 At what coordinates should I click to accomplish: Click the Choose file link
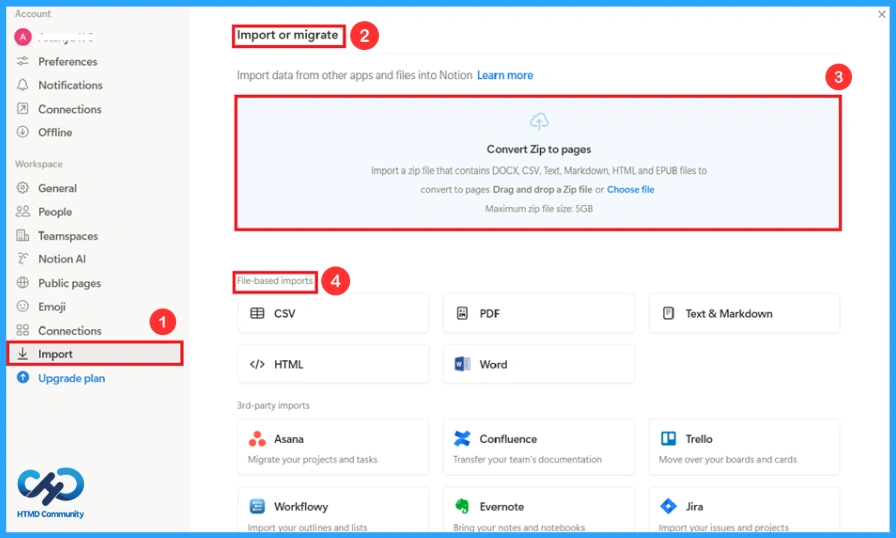click(630, 190)
